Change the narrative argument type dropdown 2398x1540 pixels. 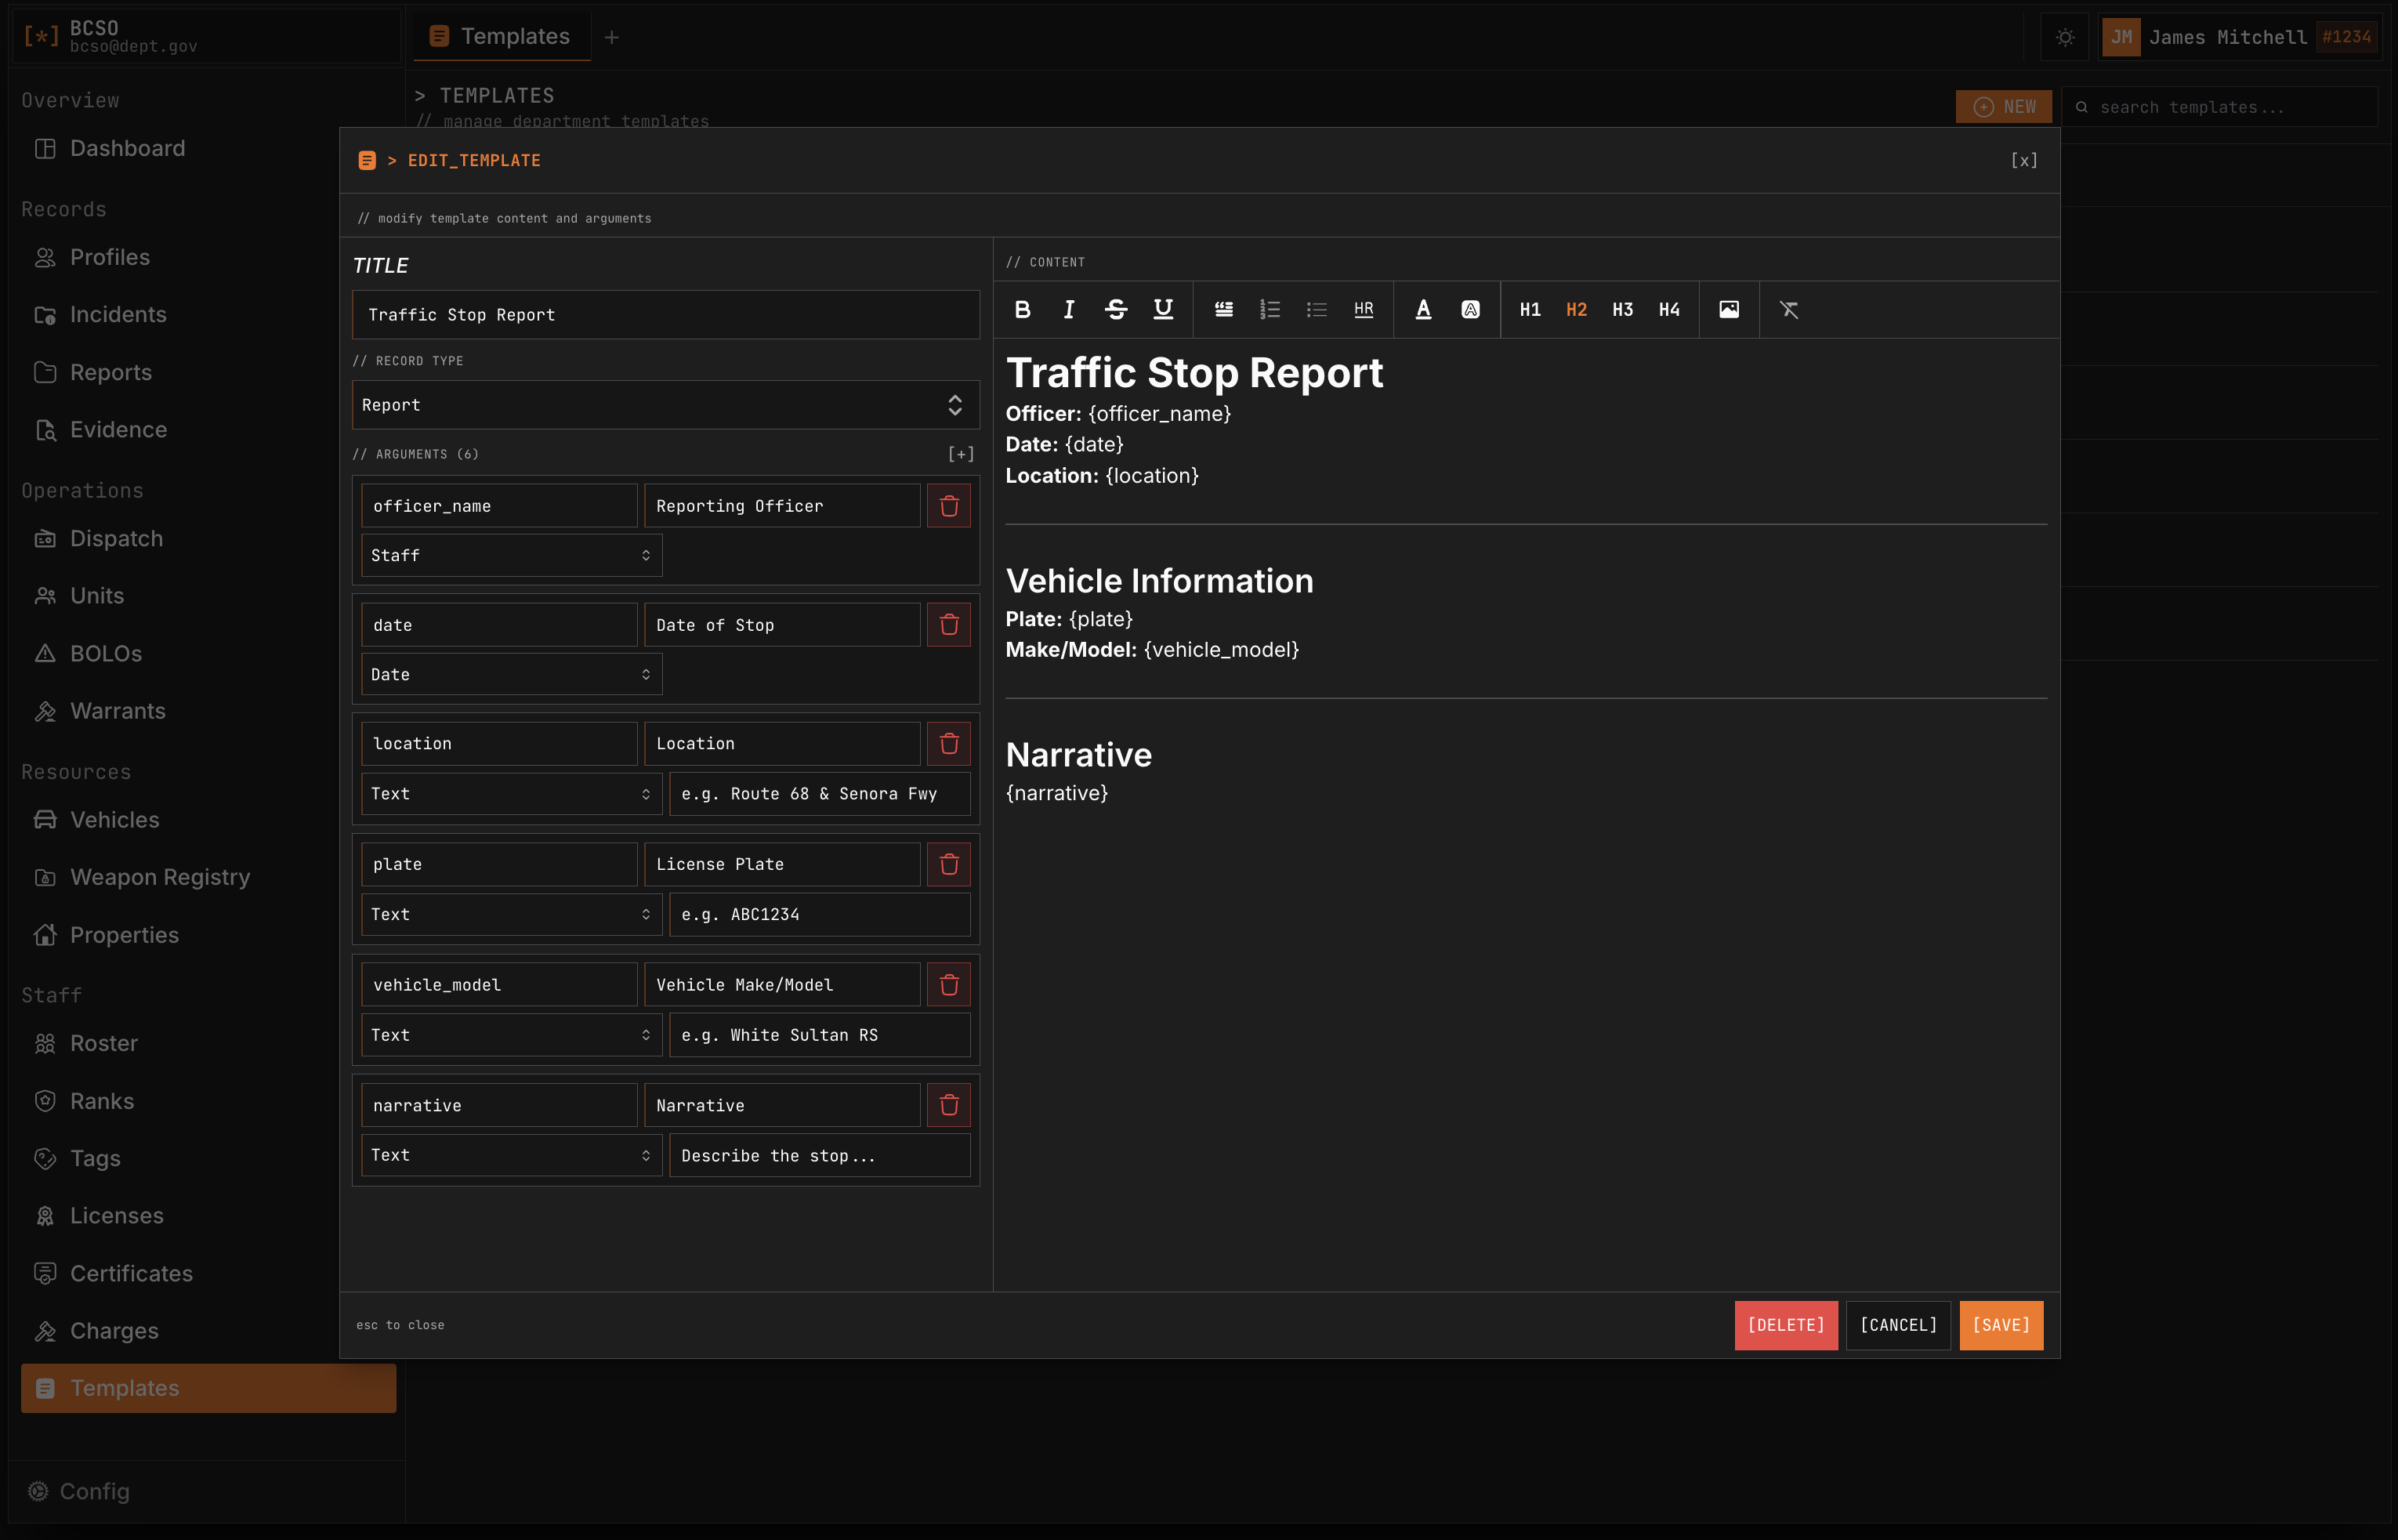coord(510,1155)
